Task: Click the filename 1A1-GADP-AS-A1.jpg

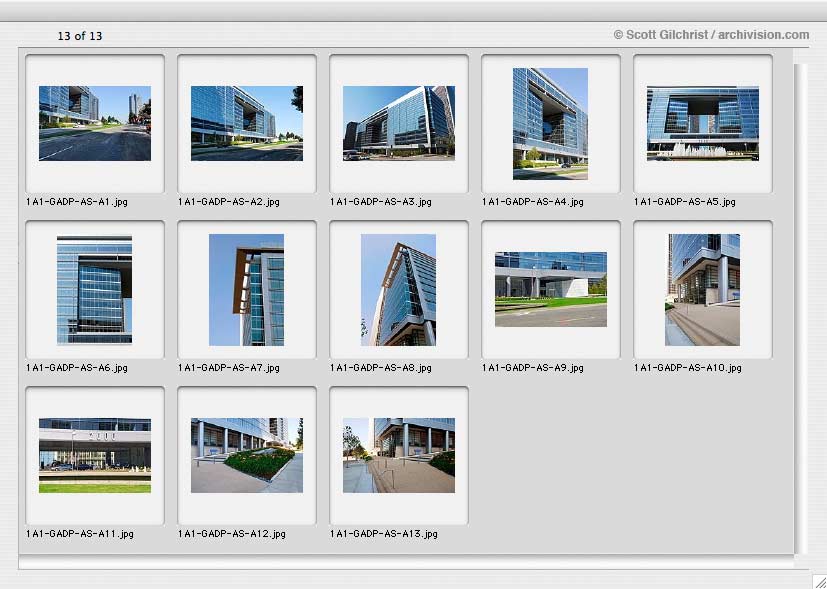Action: (77, 201)
